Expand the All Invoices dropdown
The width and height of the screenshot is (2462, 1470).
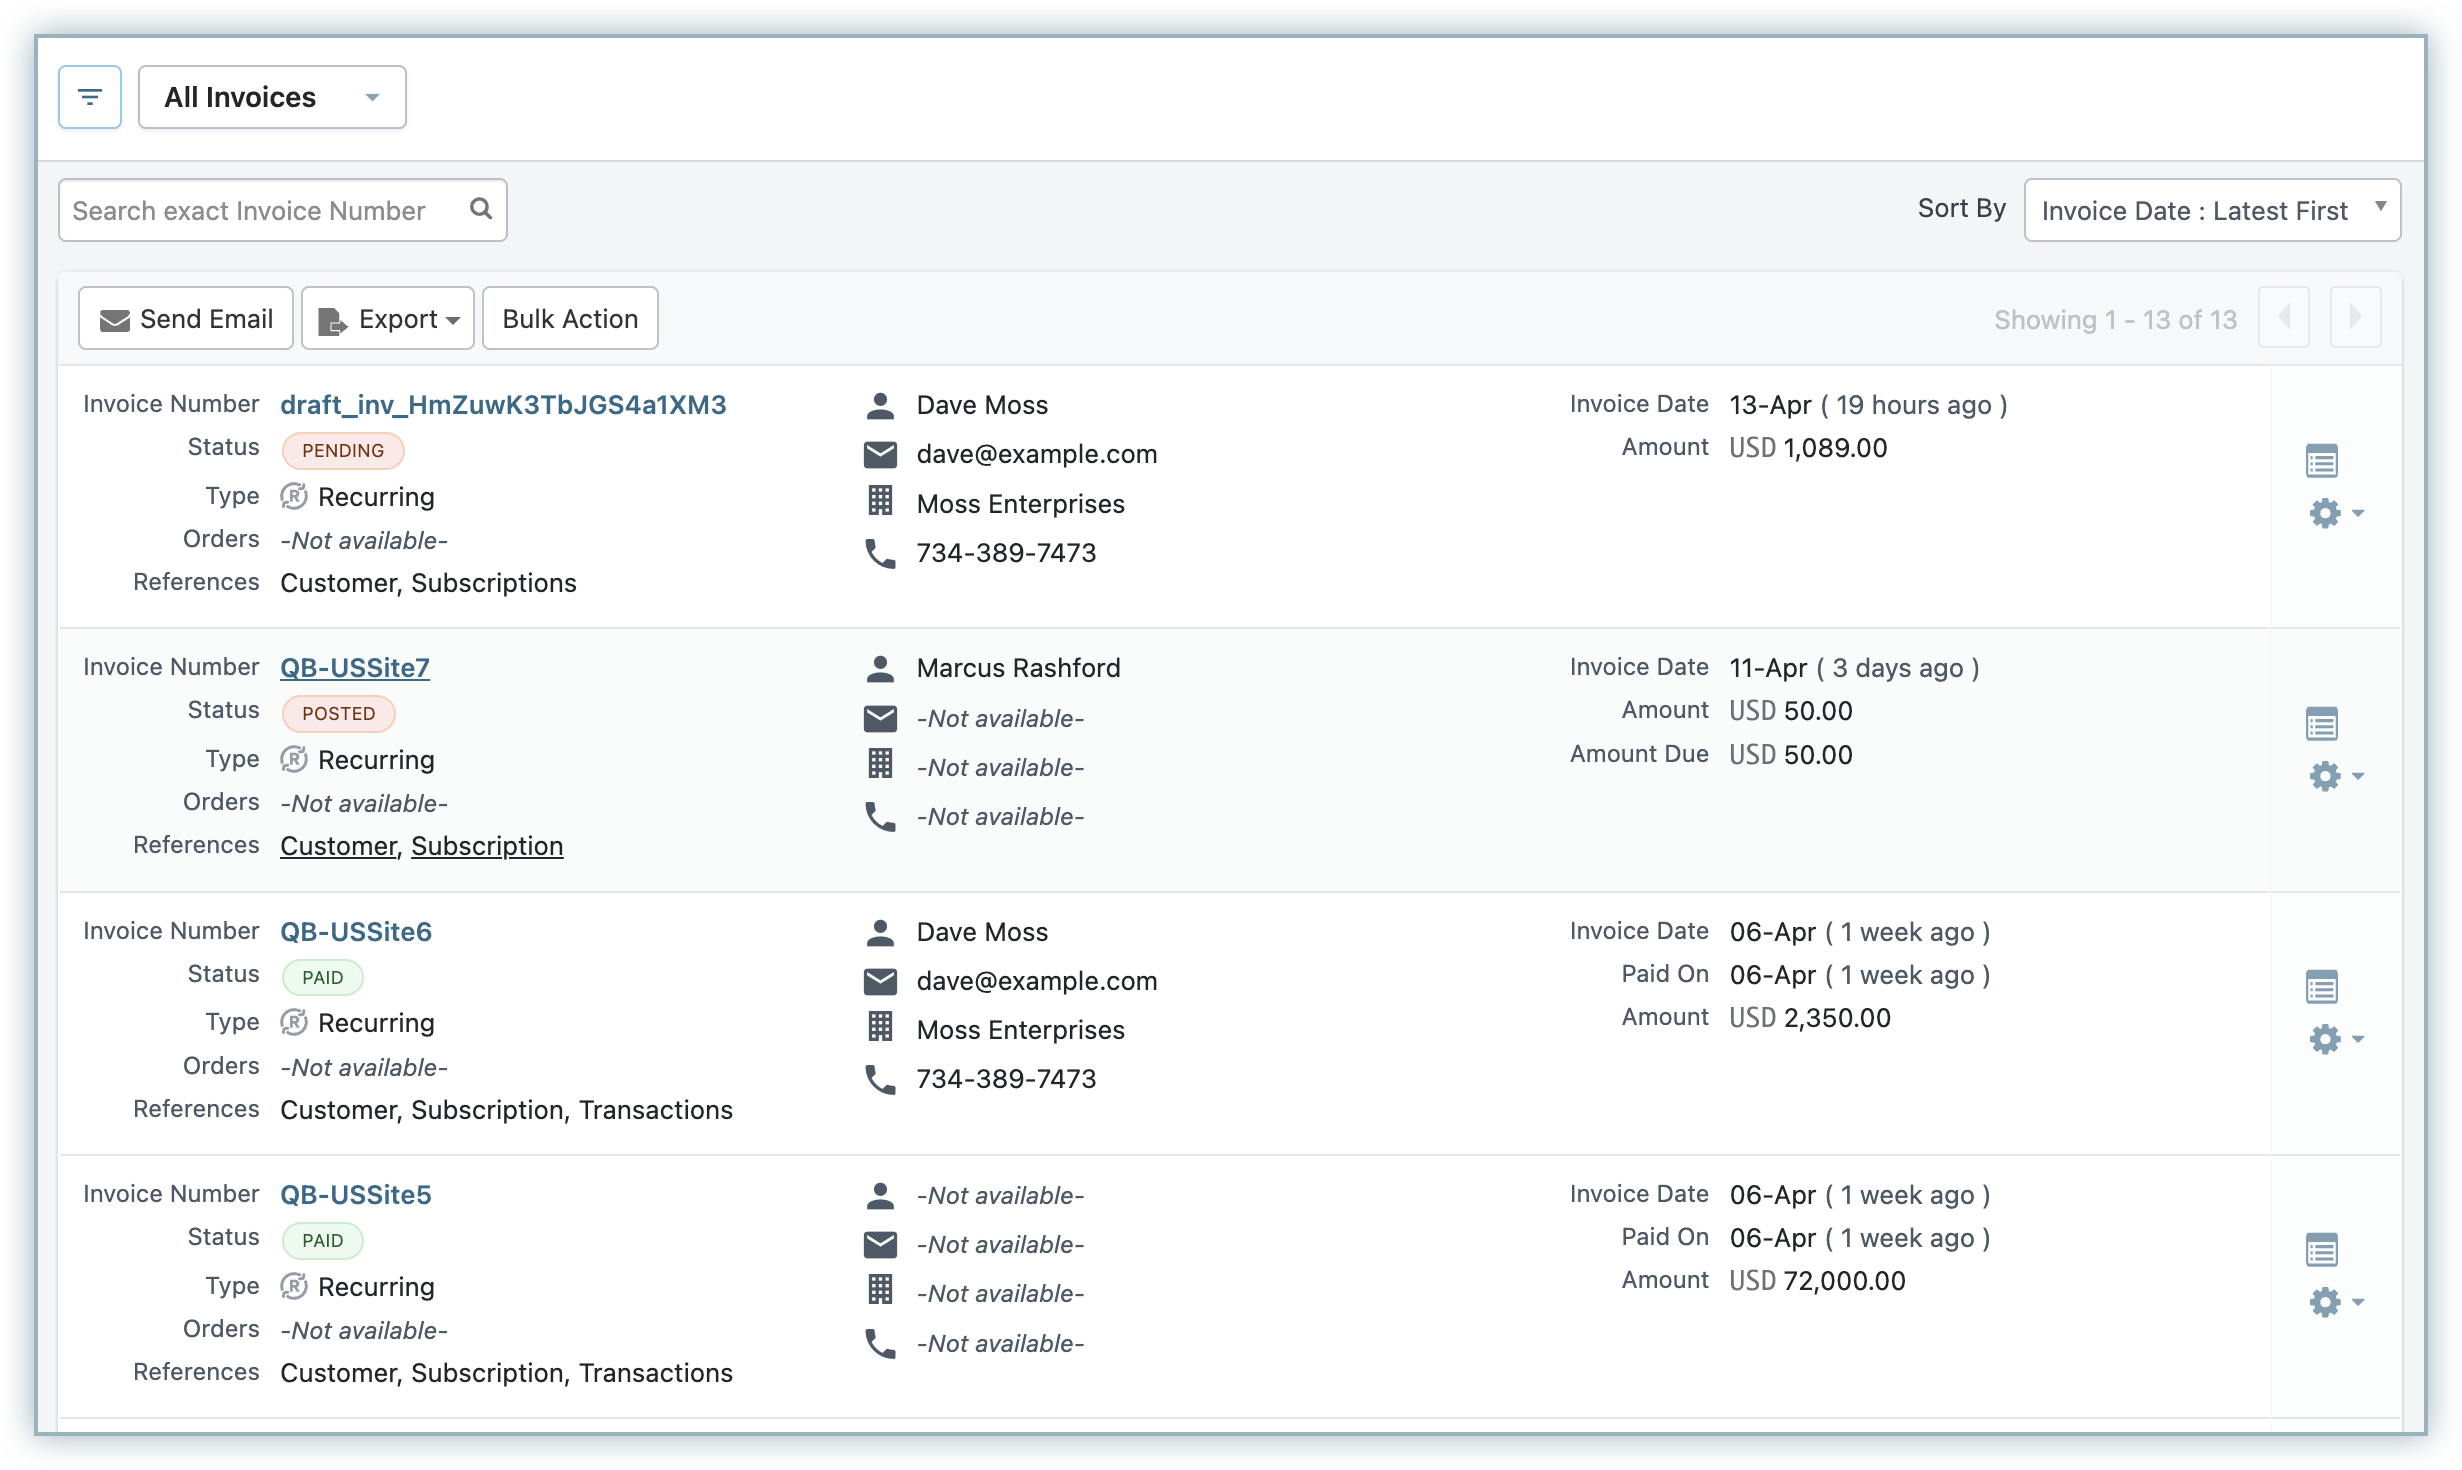(x=272, y=97)
